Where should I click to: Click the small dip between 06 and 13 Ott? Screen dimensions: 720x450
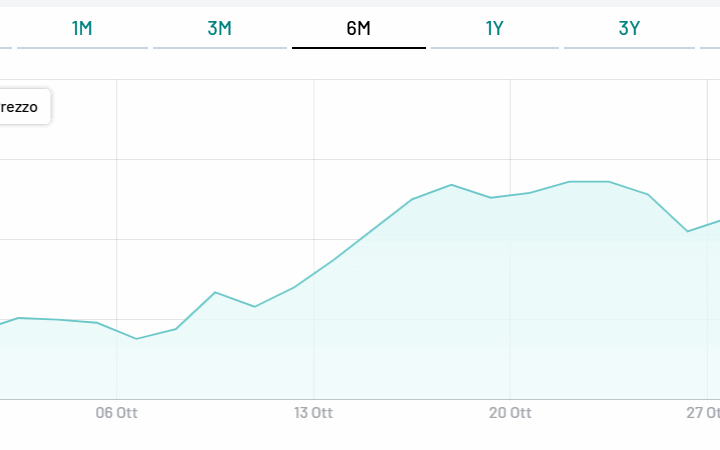pyautogui.click(x=255, y=306)
